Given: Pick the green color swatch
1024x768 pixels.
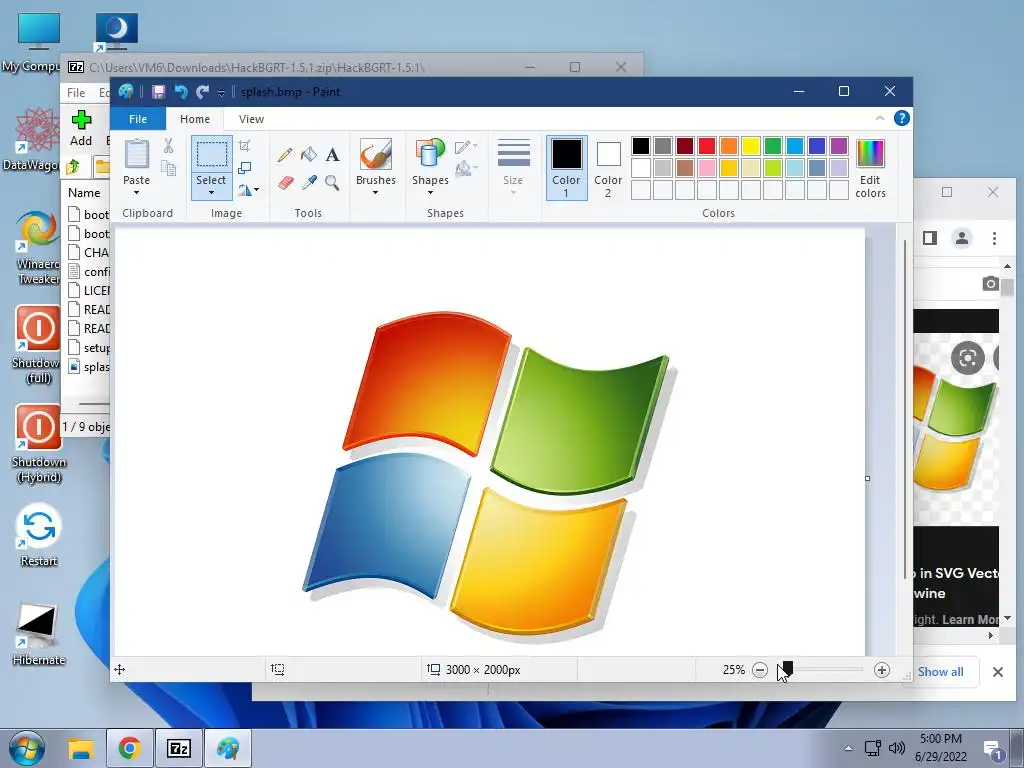Looking at the screenshot, I should pos(773,146).
